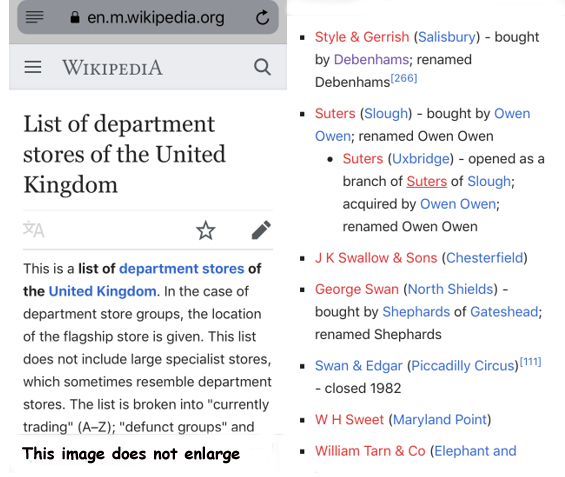Click the text 'closed 1982'
The height and width of the screenshot is (477, 565).
click(x=363, y=388)
